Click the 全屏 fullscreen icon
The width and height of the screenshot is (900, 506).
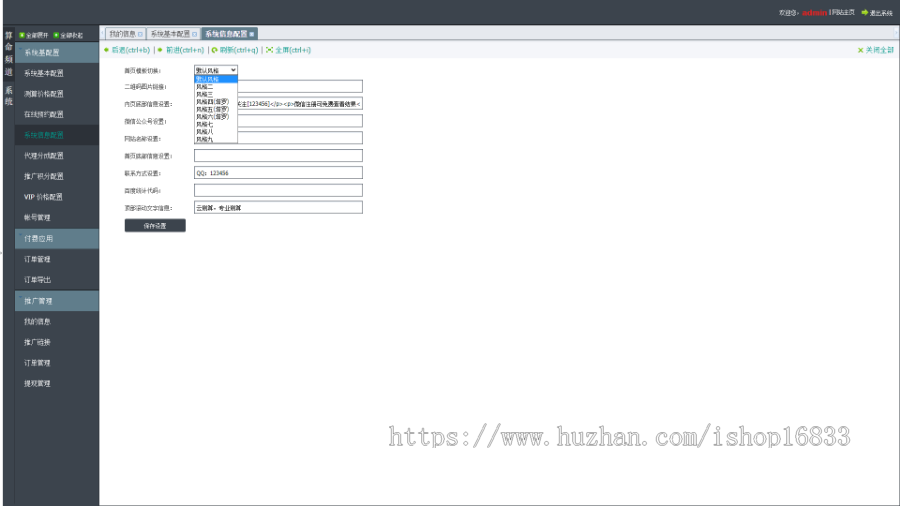[x=269, y=50]
